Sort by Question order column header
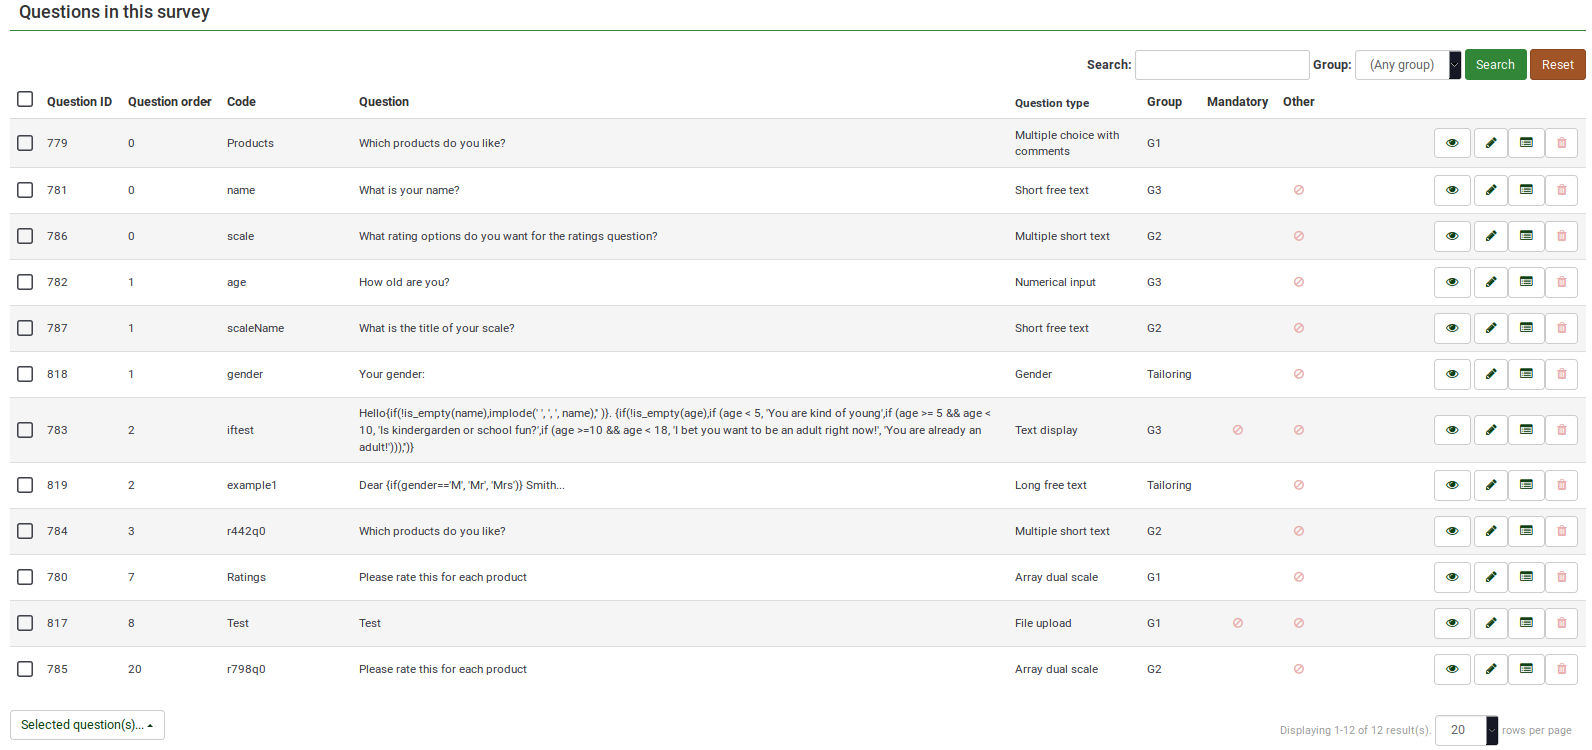The width and height of the screenshot is (1592, 750). coord(169,102)
